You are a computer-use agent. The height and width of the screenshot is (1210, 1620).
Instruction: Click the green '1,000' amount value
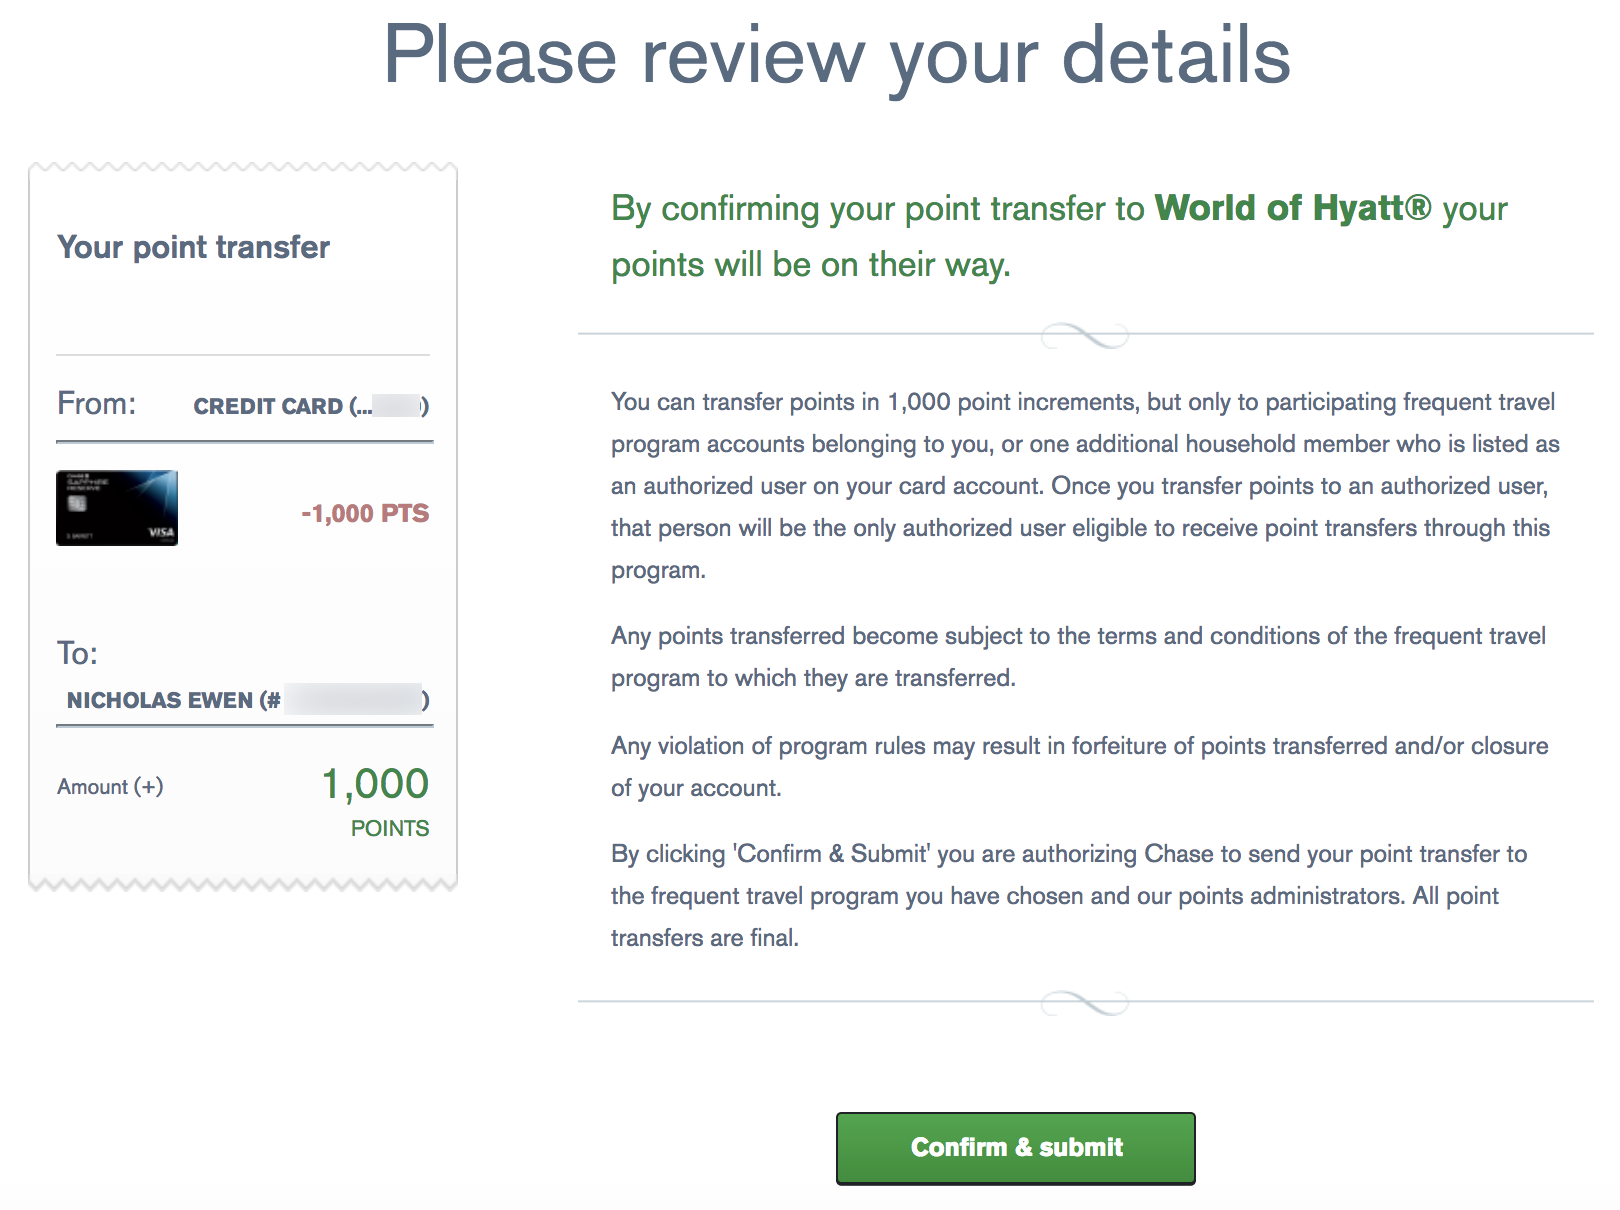coord(375,784)
